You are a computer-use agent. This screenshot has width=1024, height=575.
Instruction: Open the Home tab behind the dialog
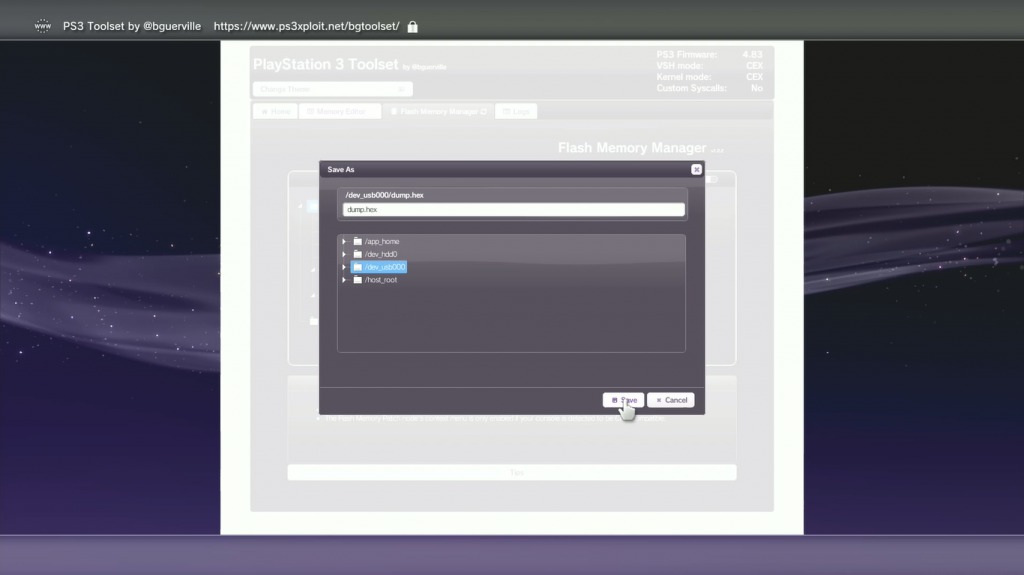tap(275, 112)
